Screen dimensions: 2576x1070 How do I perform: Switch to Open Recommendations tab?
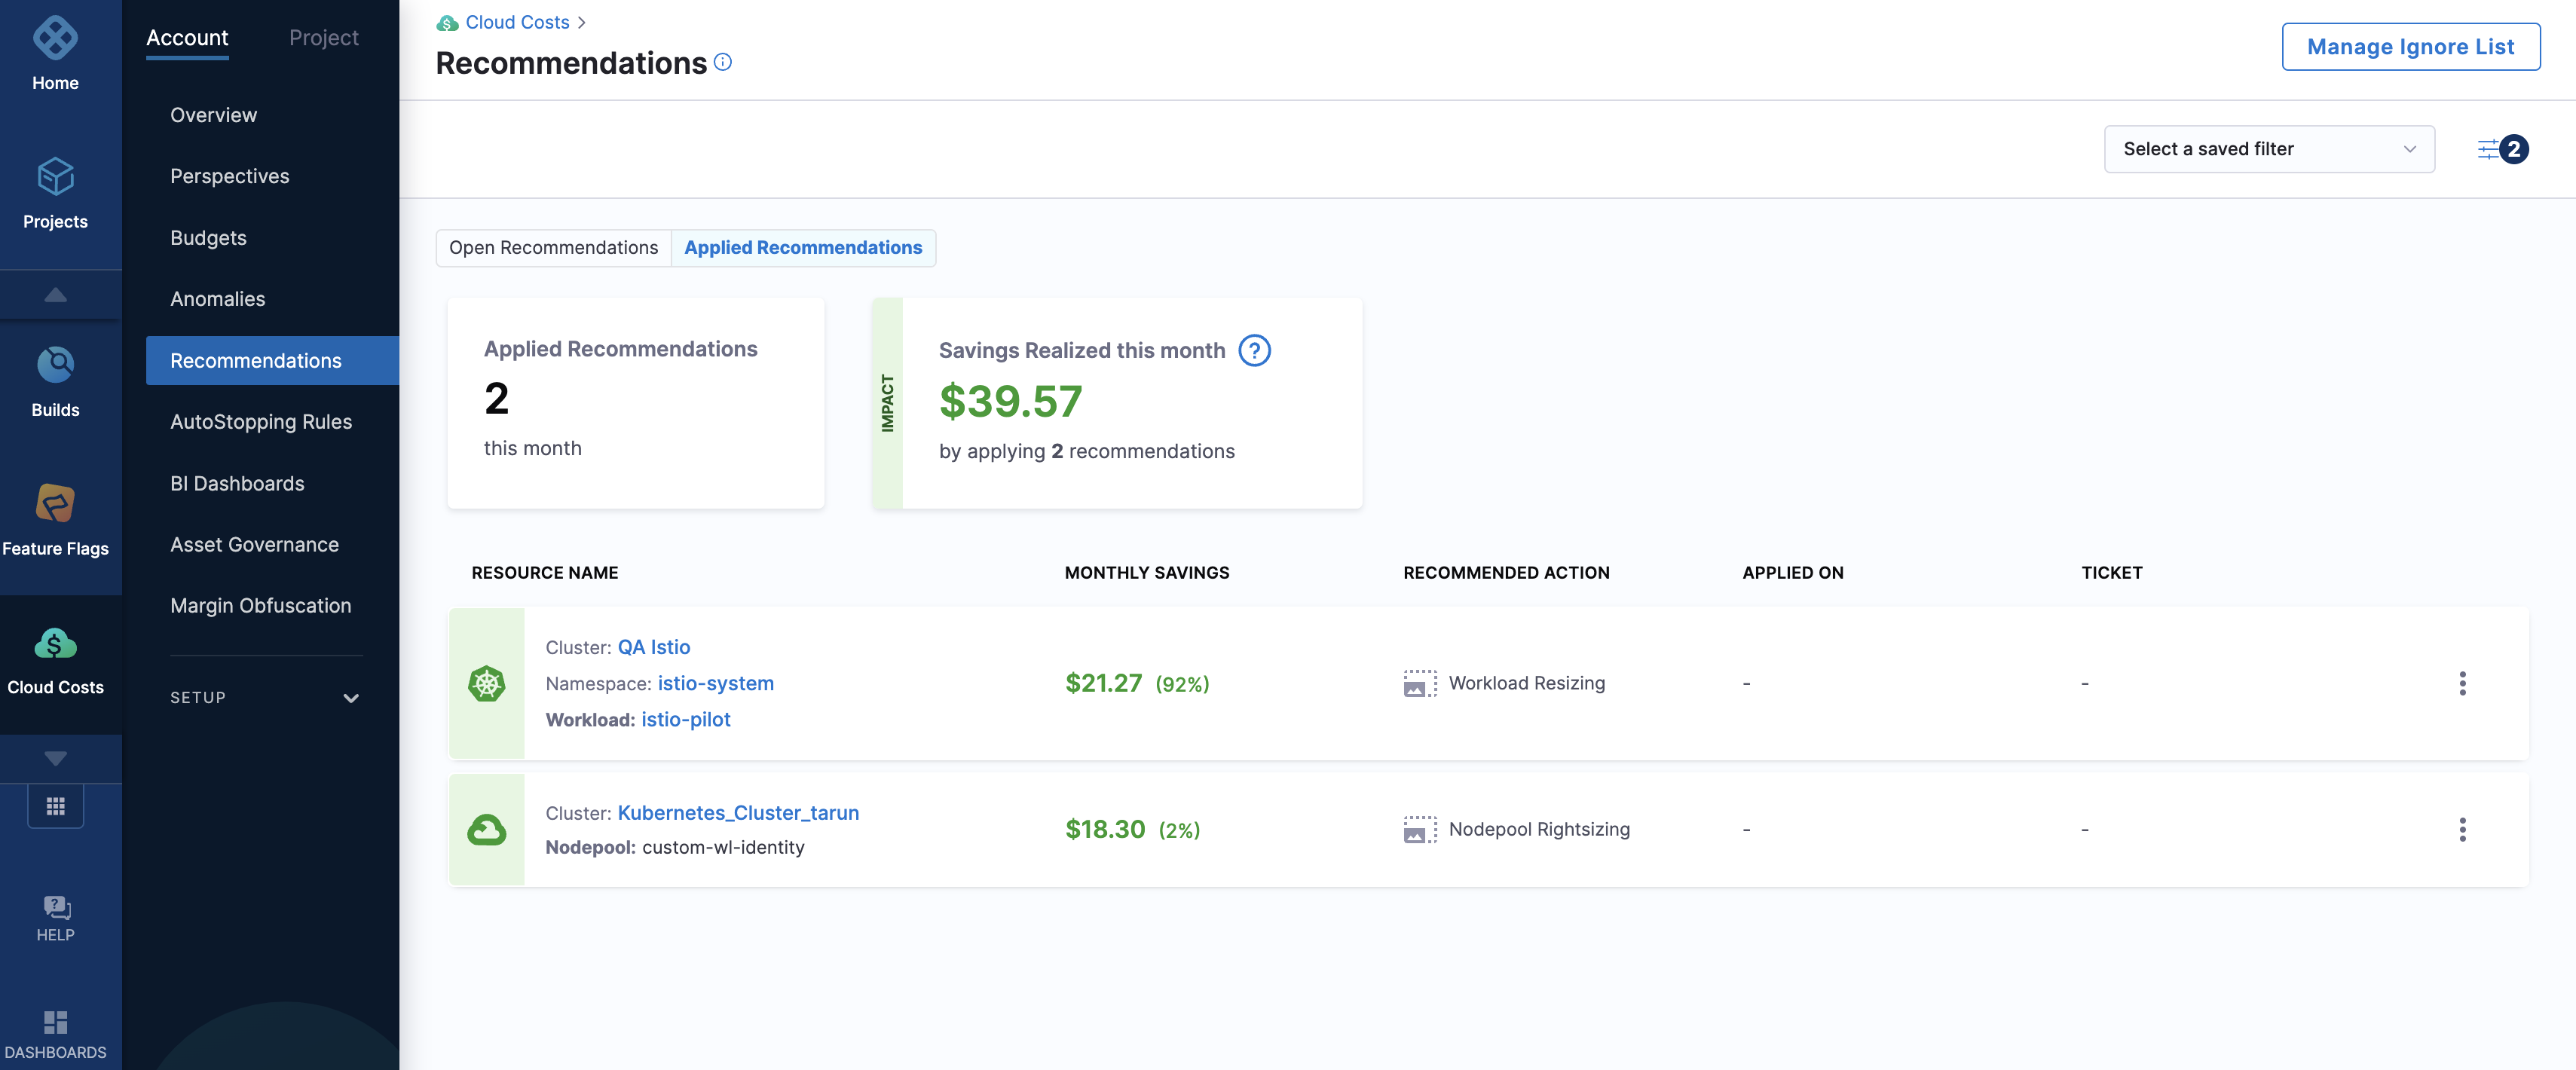point(553,248)
